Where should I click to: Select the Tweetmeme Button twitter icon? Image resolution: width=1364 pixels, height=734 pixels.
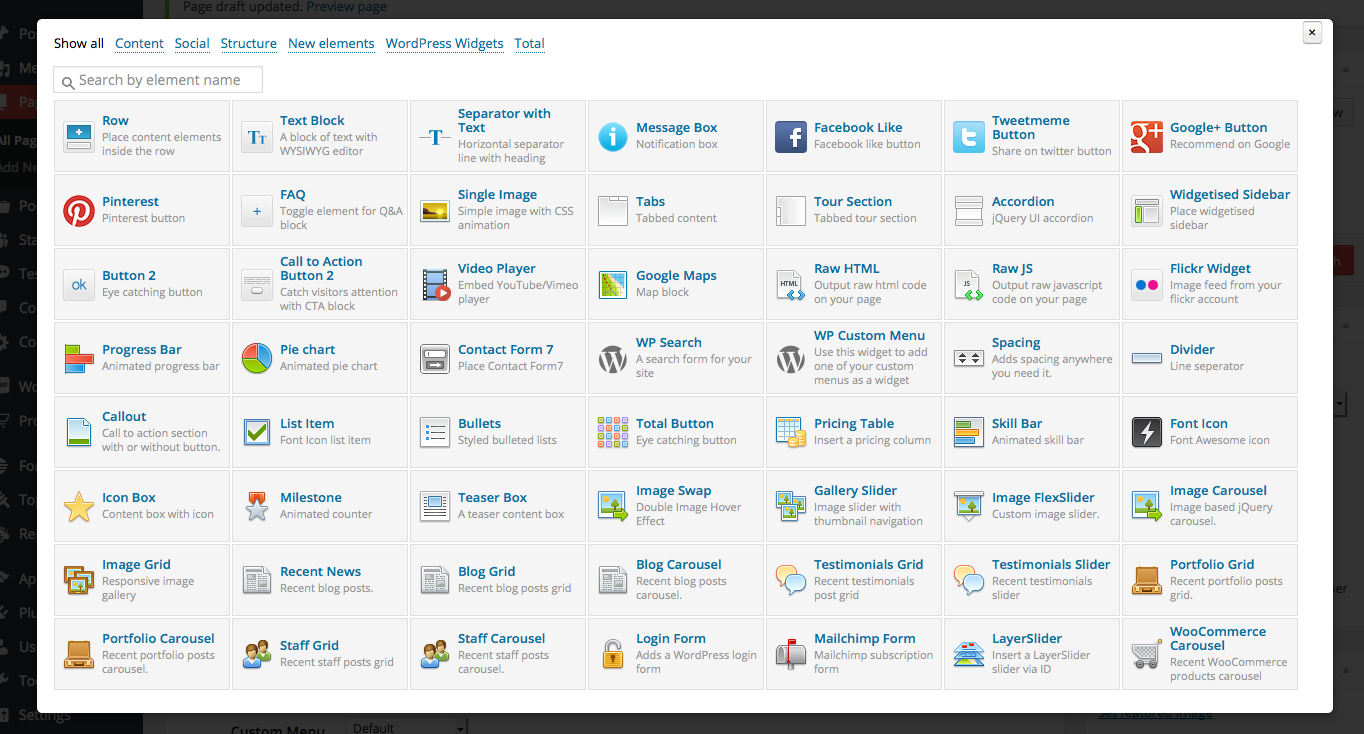pos(969,136)
